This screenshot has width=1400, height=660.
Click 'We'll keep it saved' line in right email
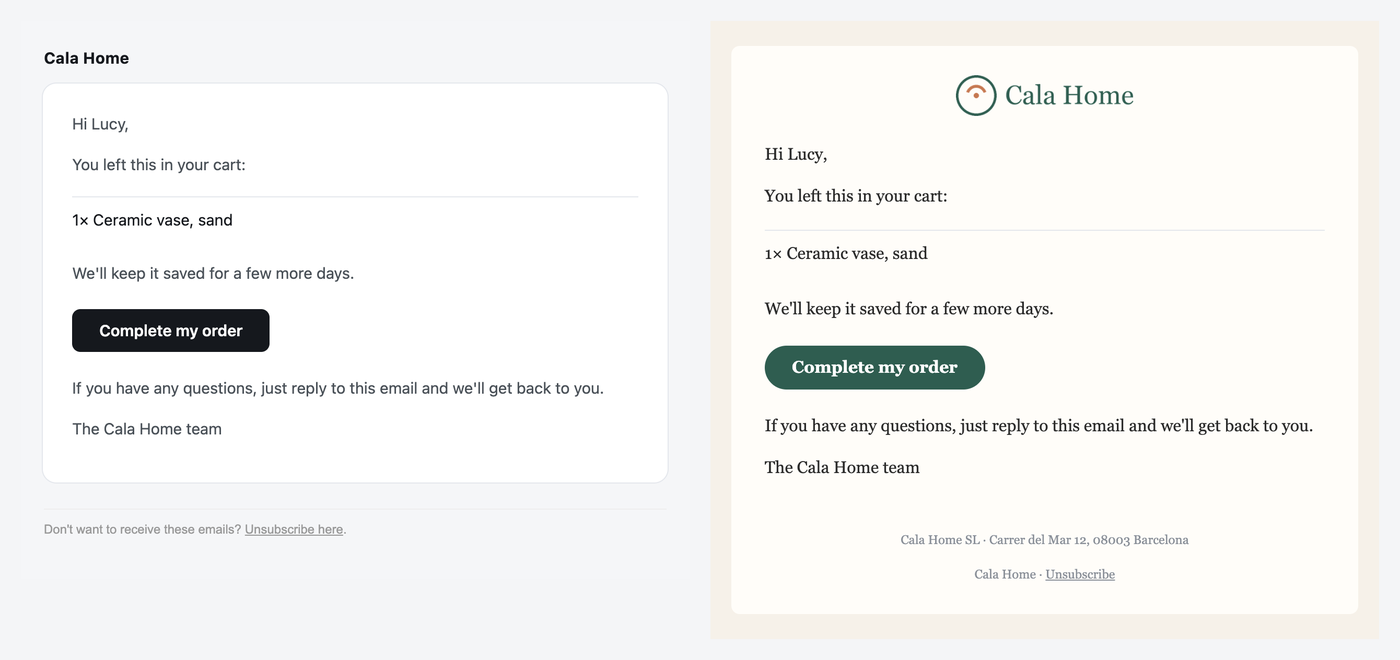pos(909,309)
